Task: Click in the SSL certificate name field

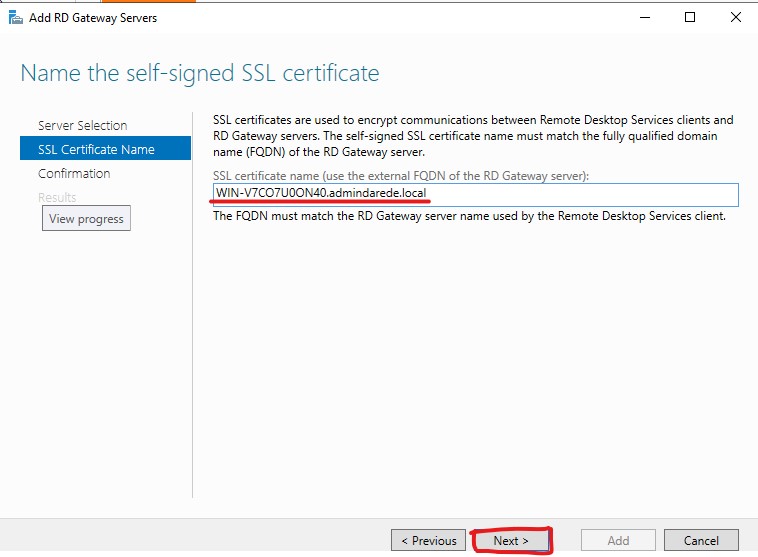Action: point(475,194)
